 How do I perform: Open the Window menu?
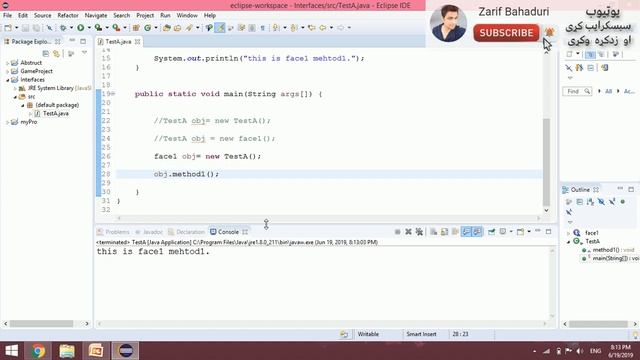tap(187, 16)
